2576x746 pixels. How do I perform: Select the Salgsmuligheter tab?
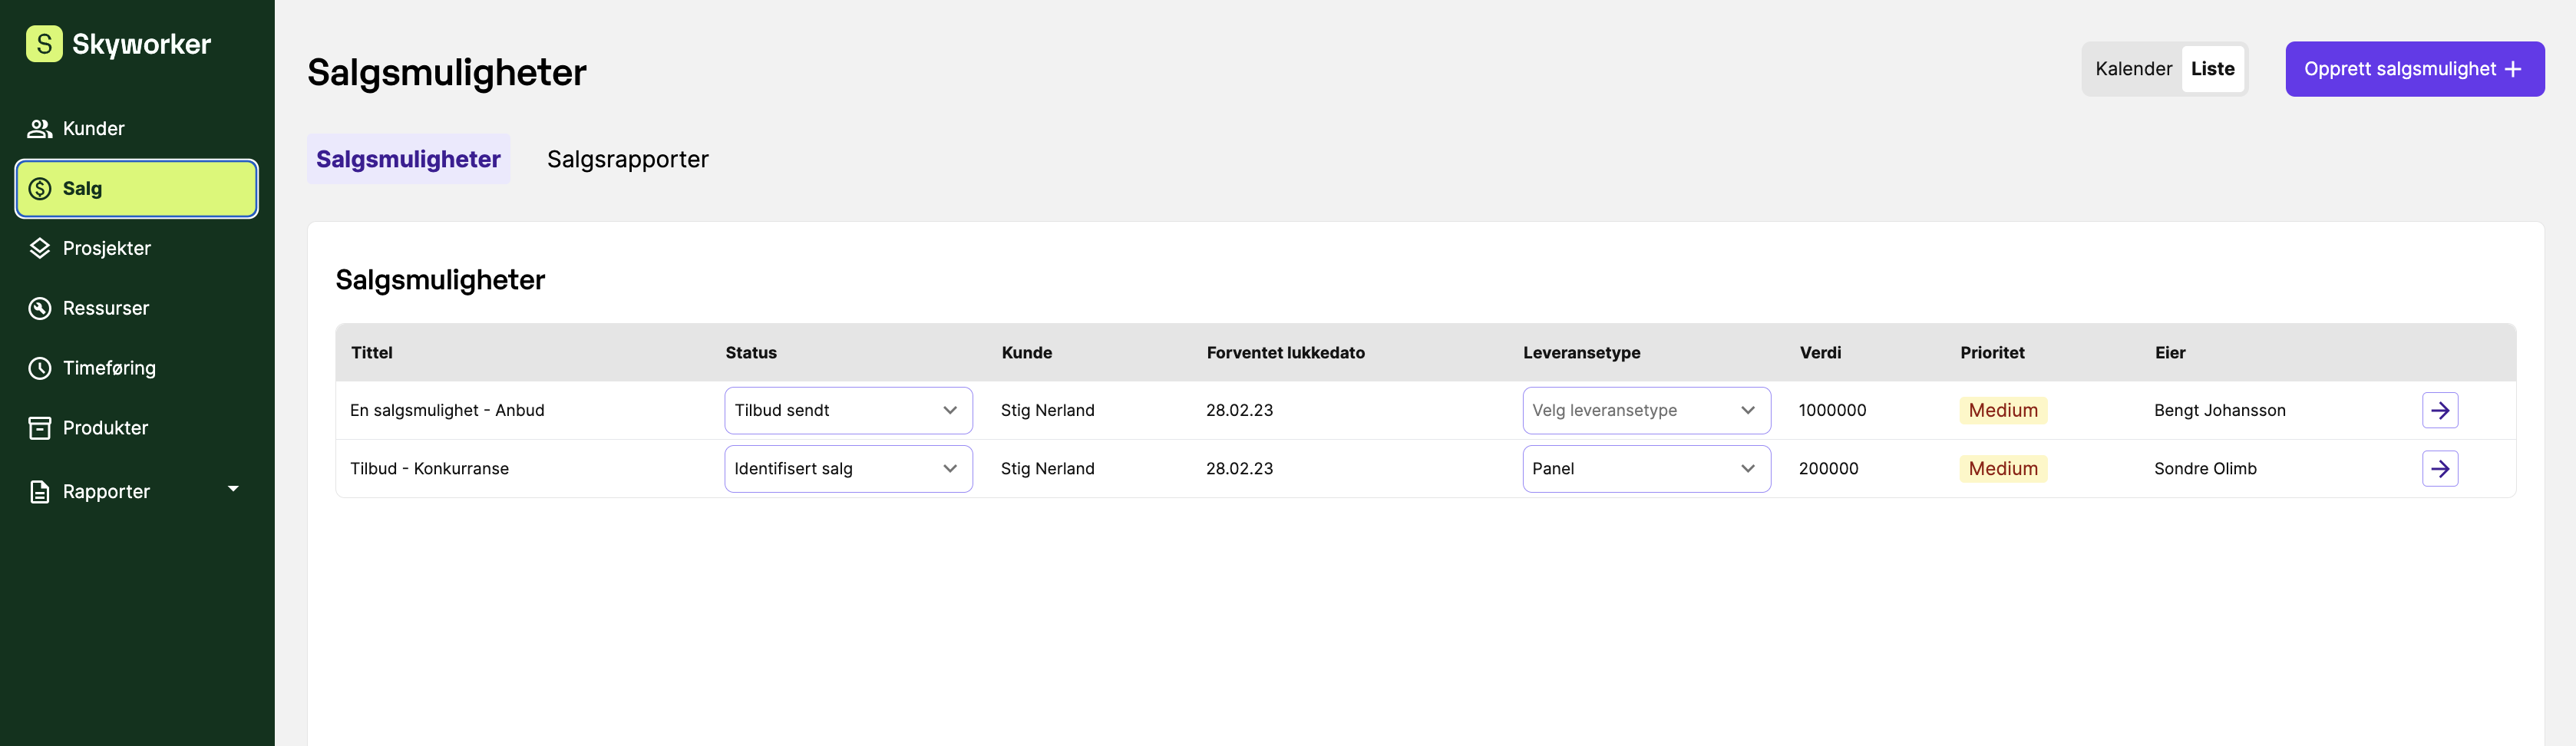coord(408,159)
